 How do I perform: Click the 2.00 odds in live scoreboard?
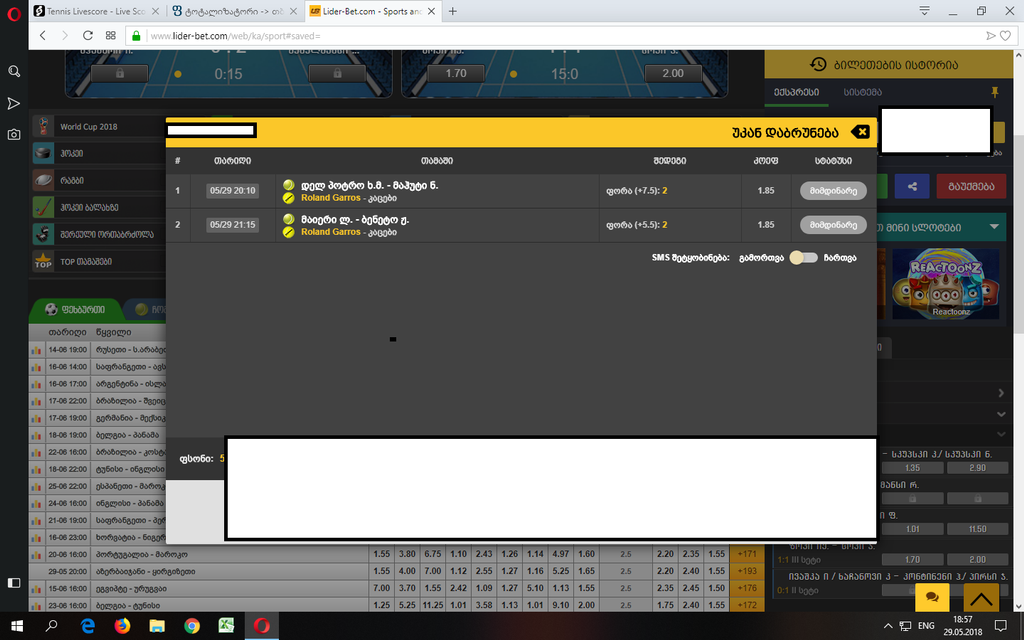click(x=673, y=73)
